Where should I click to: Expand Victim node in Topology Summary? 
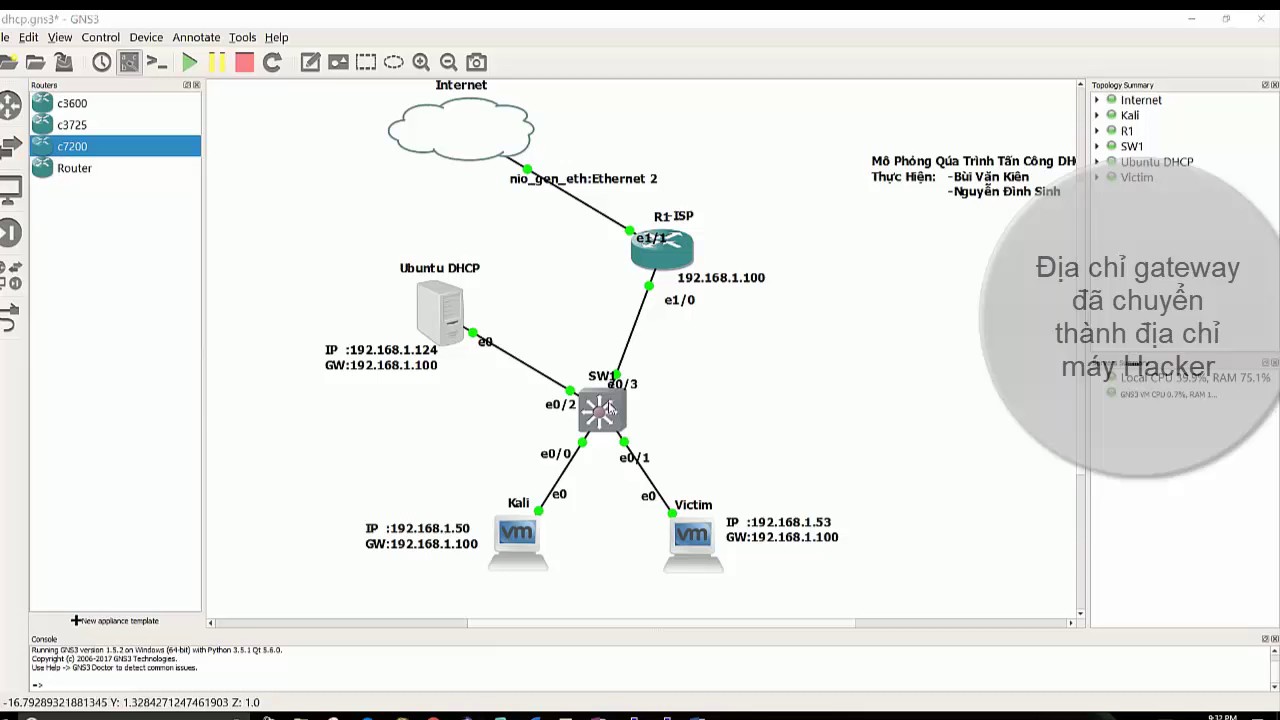coord(1097,177)
